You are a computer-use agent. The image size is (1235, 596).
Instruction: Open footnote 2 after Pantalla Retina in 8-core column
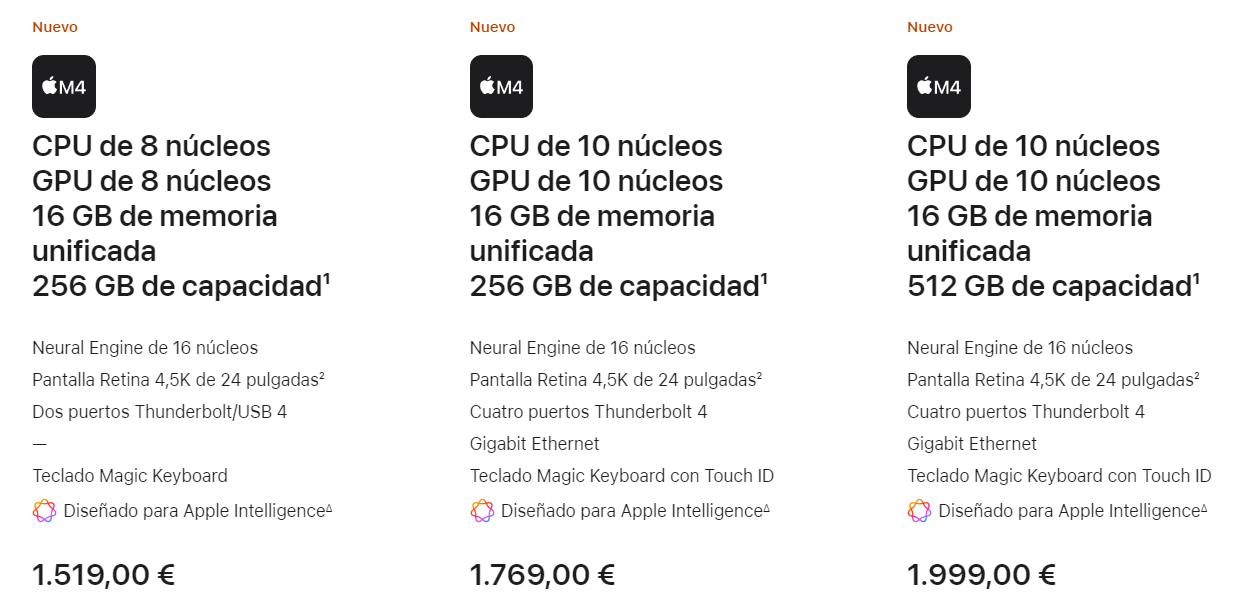(321, 375)
